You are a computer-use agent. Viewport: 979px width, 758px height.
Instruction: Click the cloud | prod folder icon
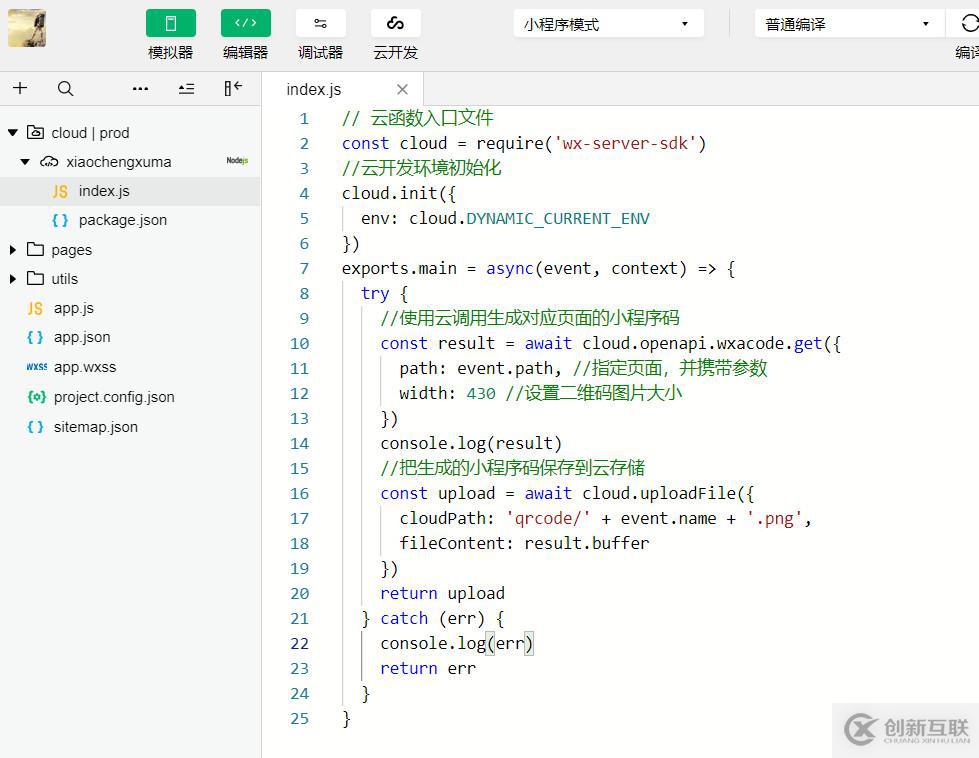(36, 132)
